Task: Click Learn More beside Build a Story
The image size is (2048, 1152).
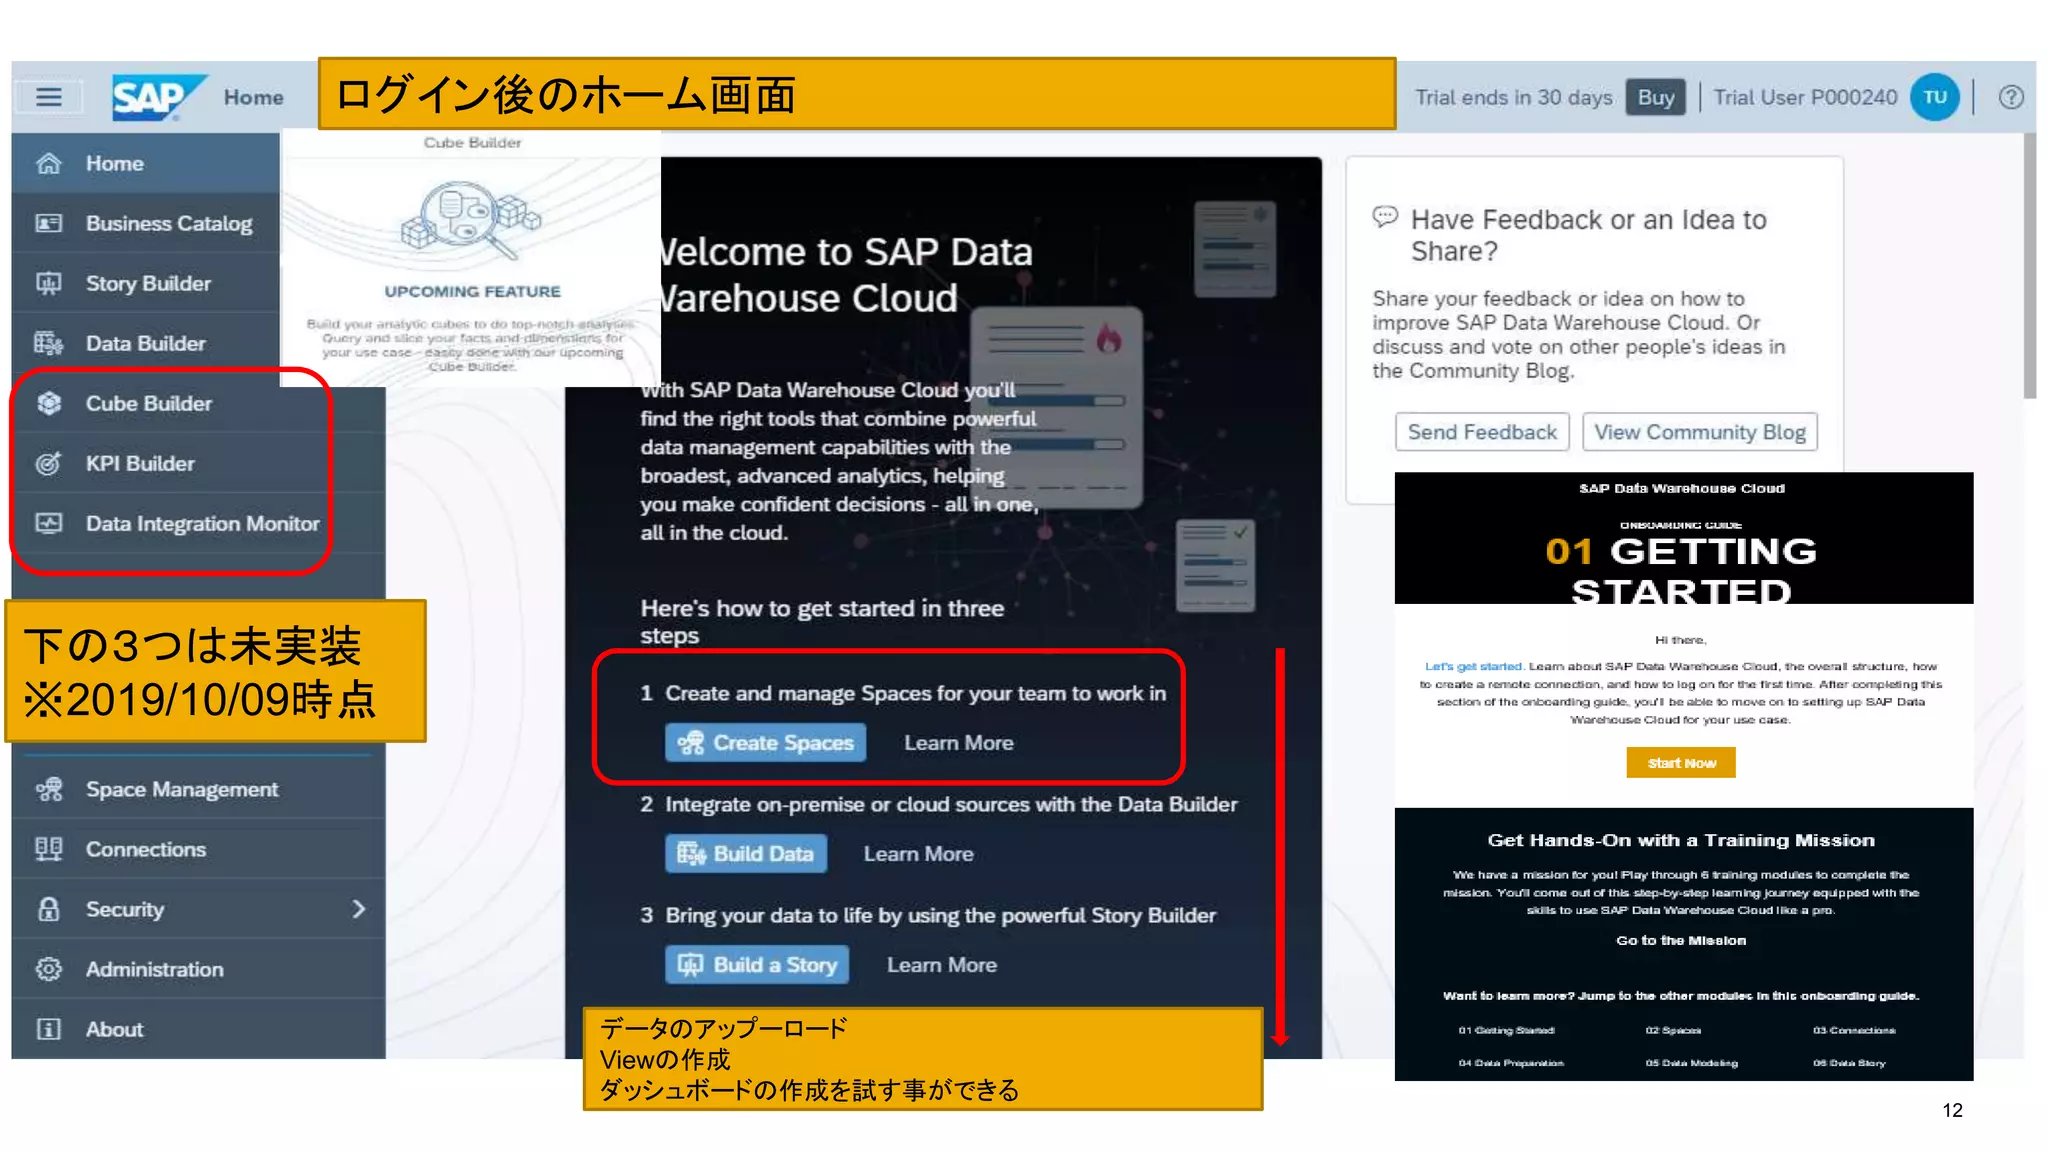Action: tap(941, 965)
